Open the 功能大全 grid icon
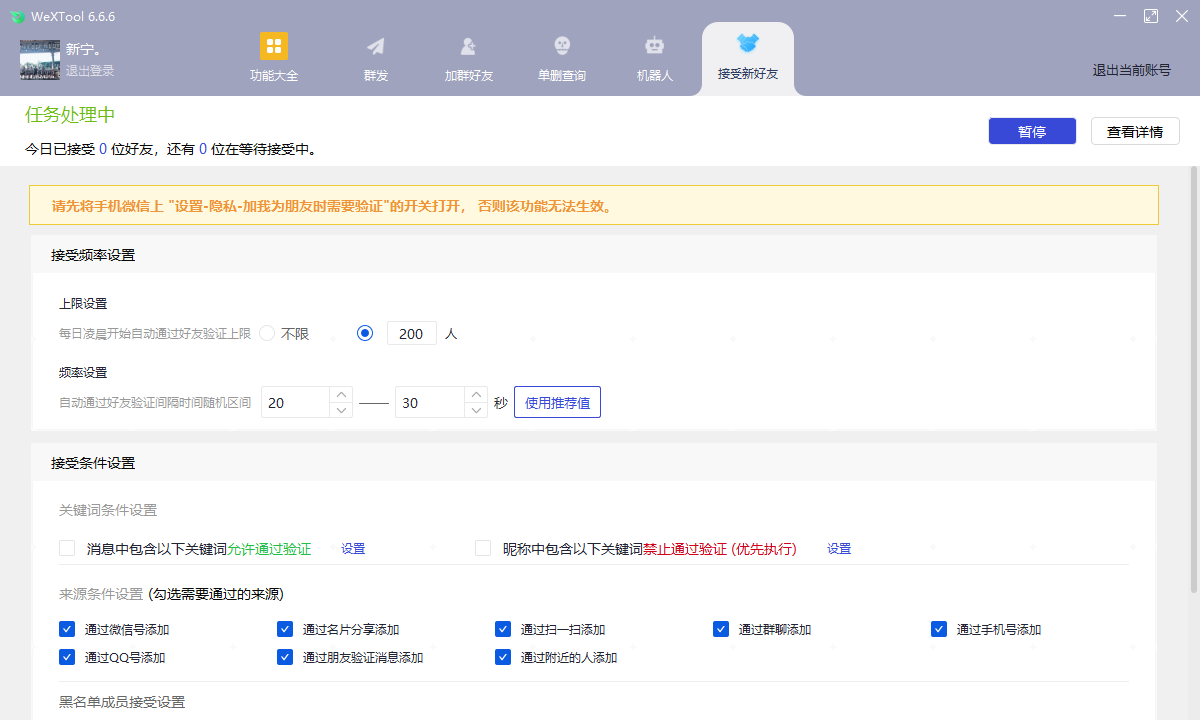This screenshot has height=720, width=1200. [x=273, y=46]
